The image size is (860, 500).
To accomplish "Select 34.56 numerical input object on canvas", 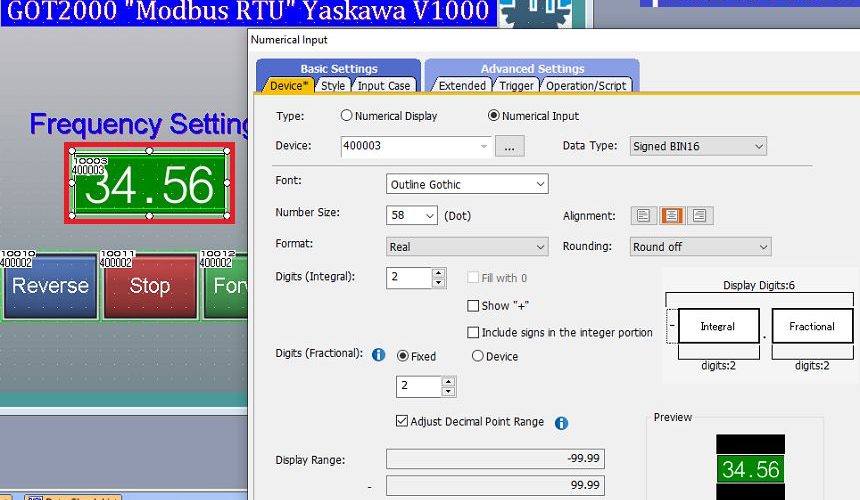I will pos(149,184).
